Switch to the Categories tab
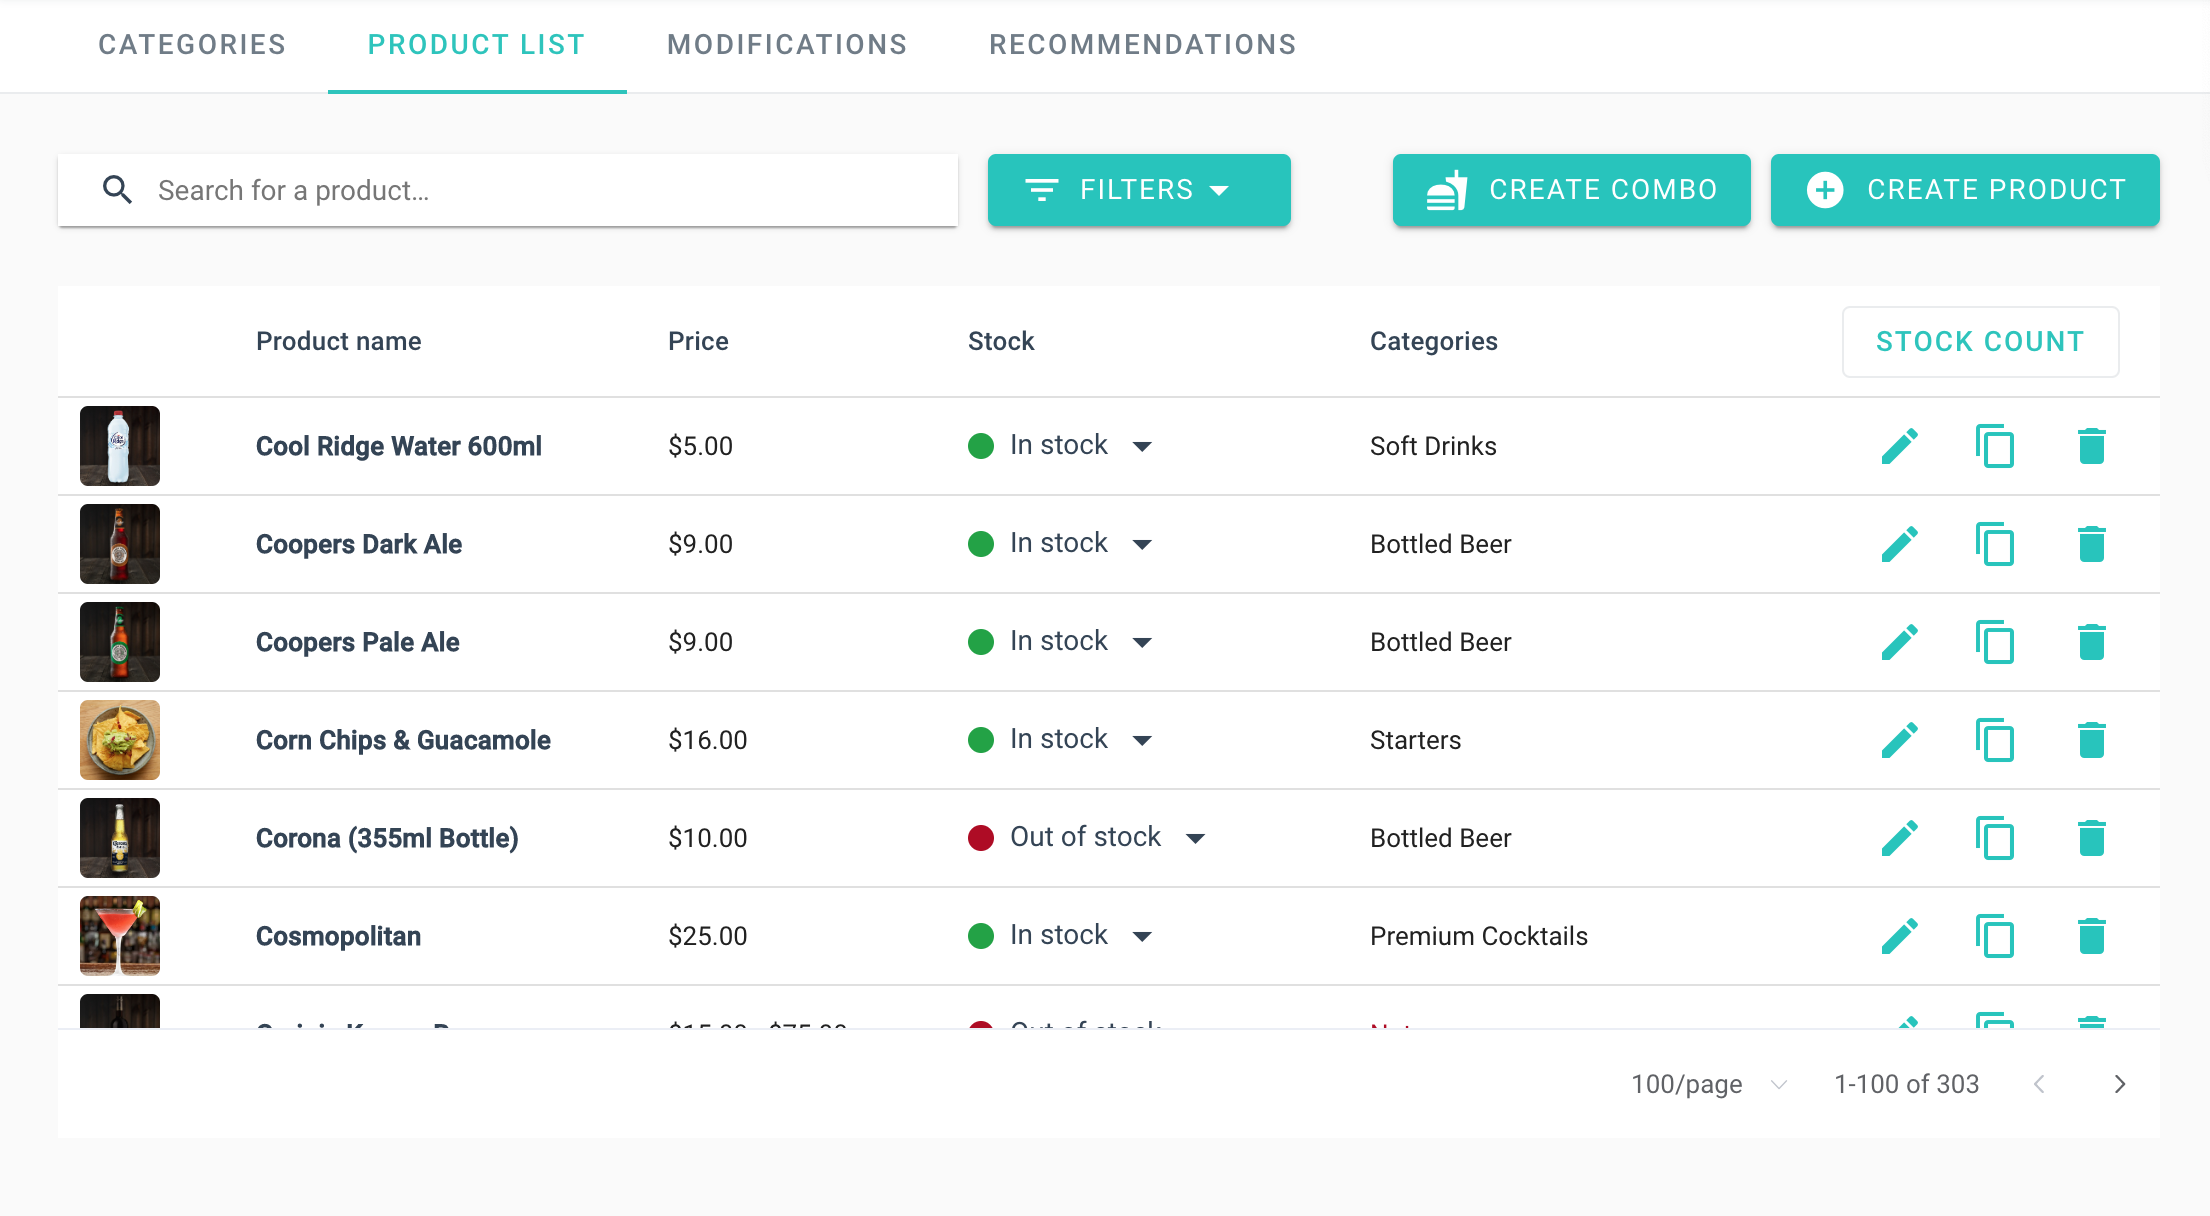This screenshot has width=2210, height=1216. click(x=192, y=45)
